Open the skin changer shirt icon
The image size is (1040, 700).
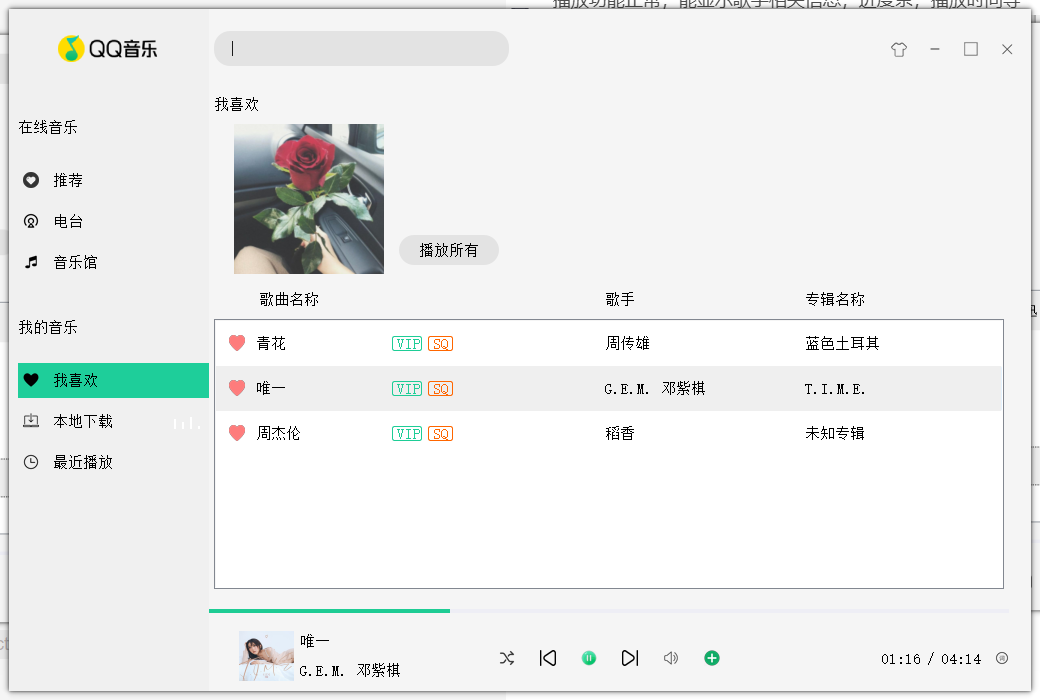[x=899, y=49]
